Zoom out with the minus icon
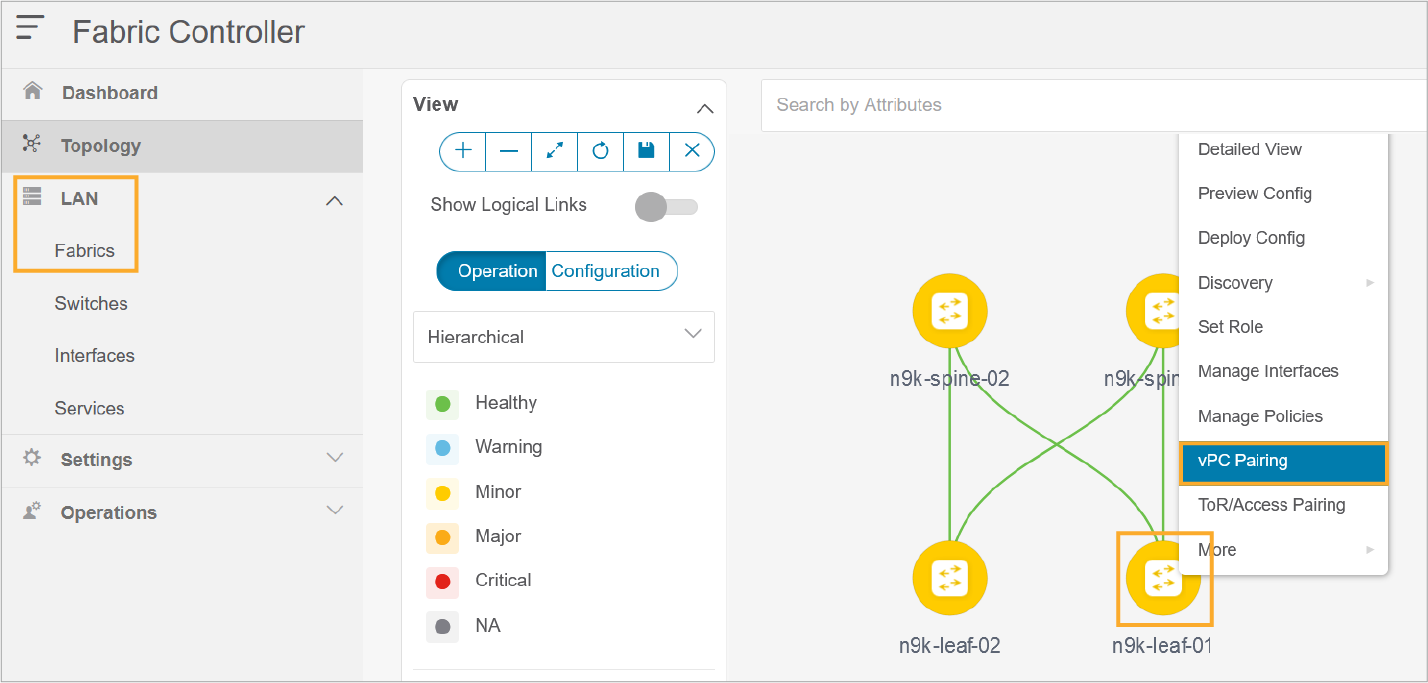The height and width of the screenshot is (683, 1428). (x=509, y=151)
